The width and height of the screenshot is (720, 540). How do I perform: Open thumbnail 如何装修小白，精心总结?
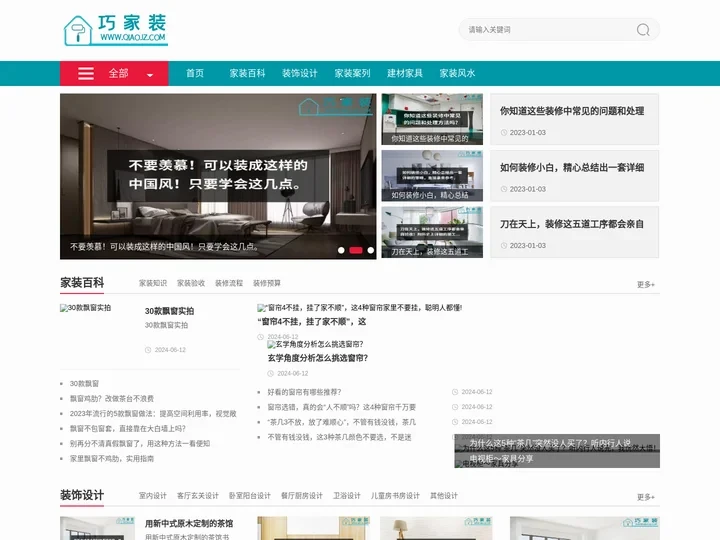432,176
